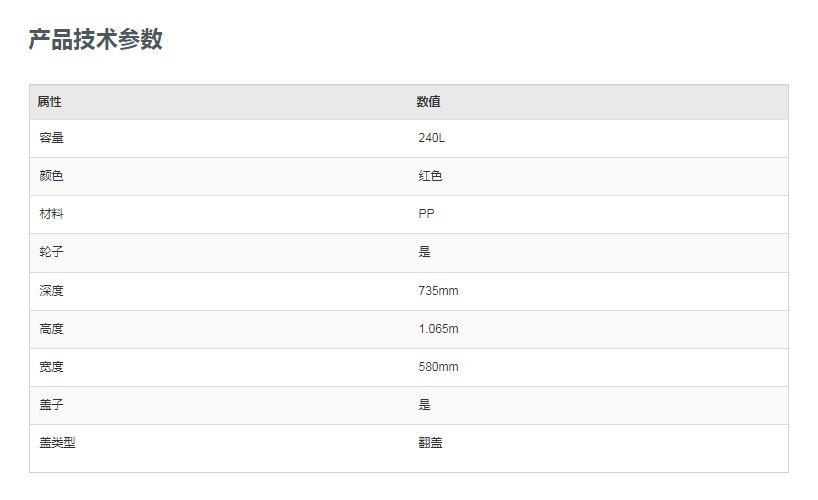Click the 是 value for 轮子
This screenshot has width=818, height=500.
click(x=425, y=252)
